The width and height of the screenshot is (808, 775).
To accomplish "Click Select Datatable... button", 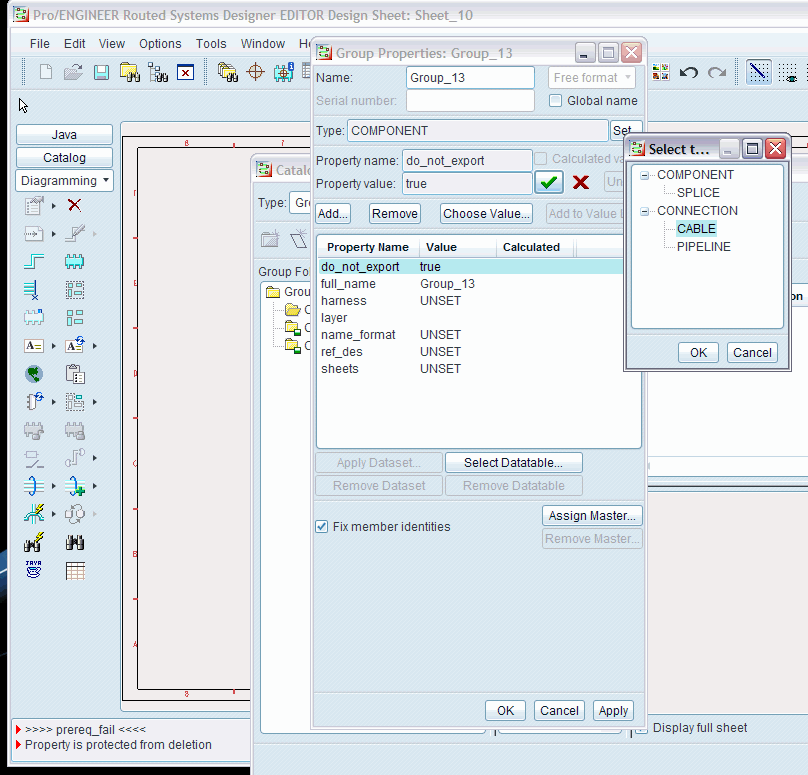I will 514,462.
